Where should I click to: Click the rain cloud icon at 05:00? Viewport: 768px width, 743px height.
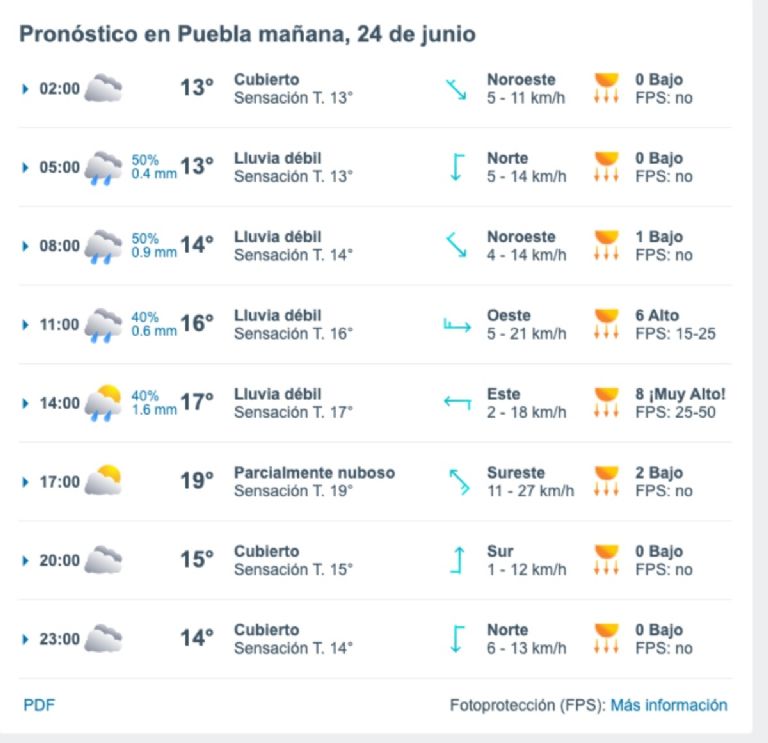pyautogui.click(x=103, y=168)
